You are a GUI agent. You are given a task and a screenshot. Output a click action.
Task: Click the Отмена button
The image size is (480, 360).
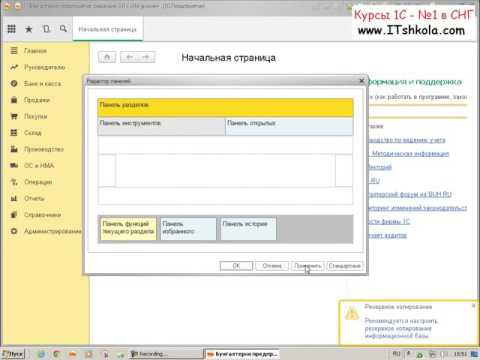click(x=272, y=266)
